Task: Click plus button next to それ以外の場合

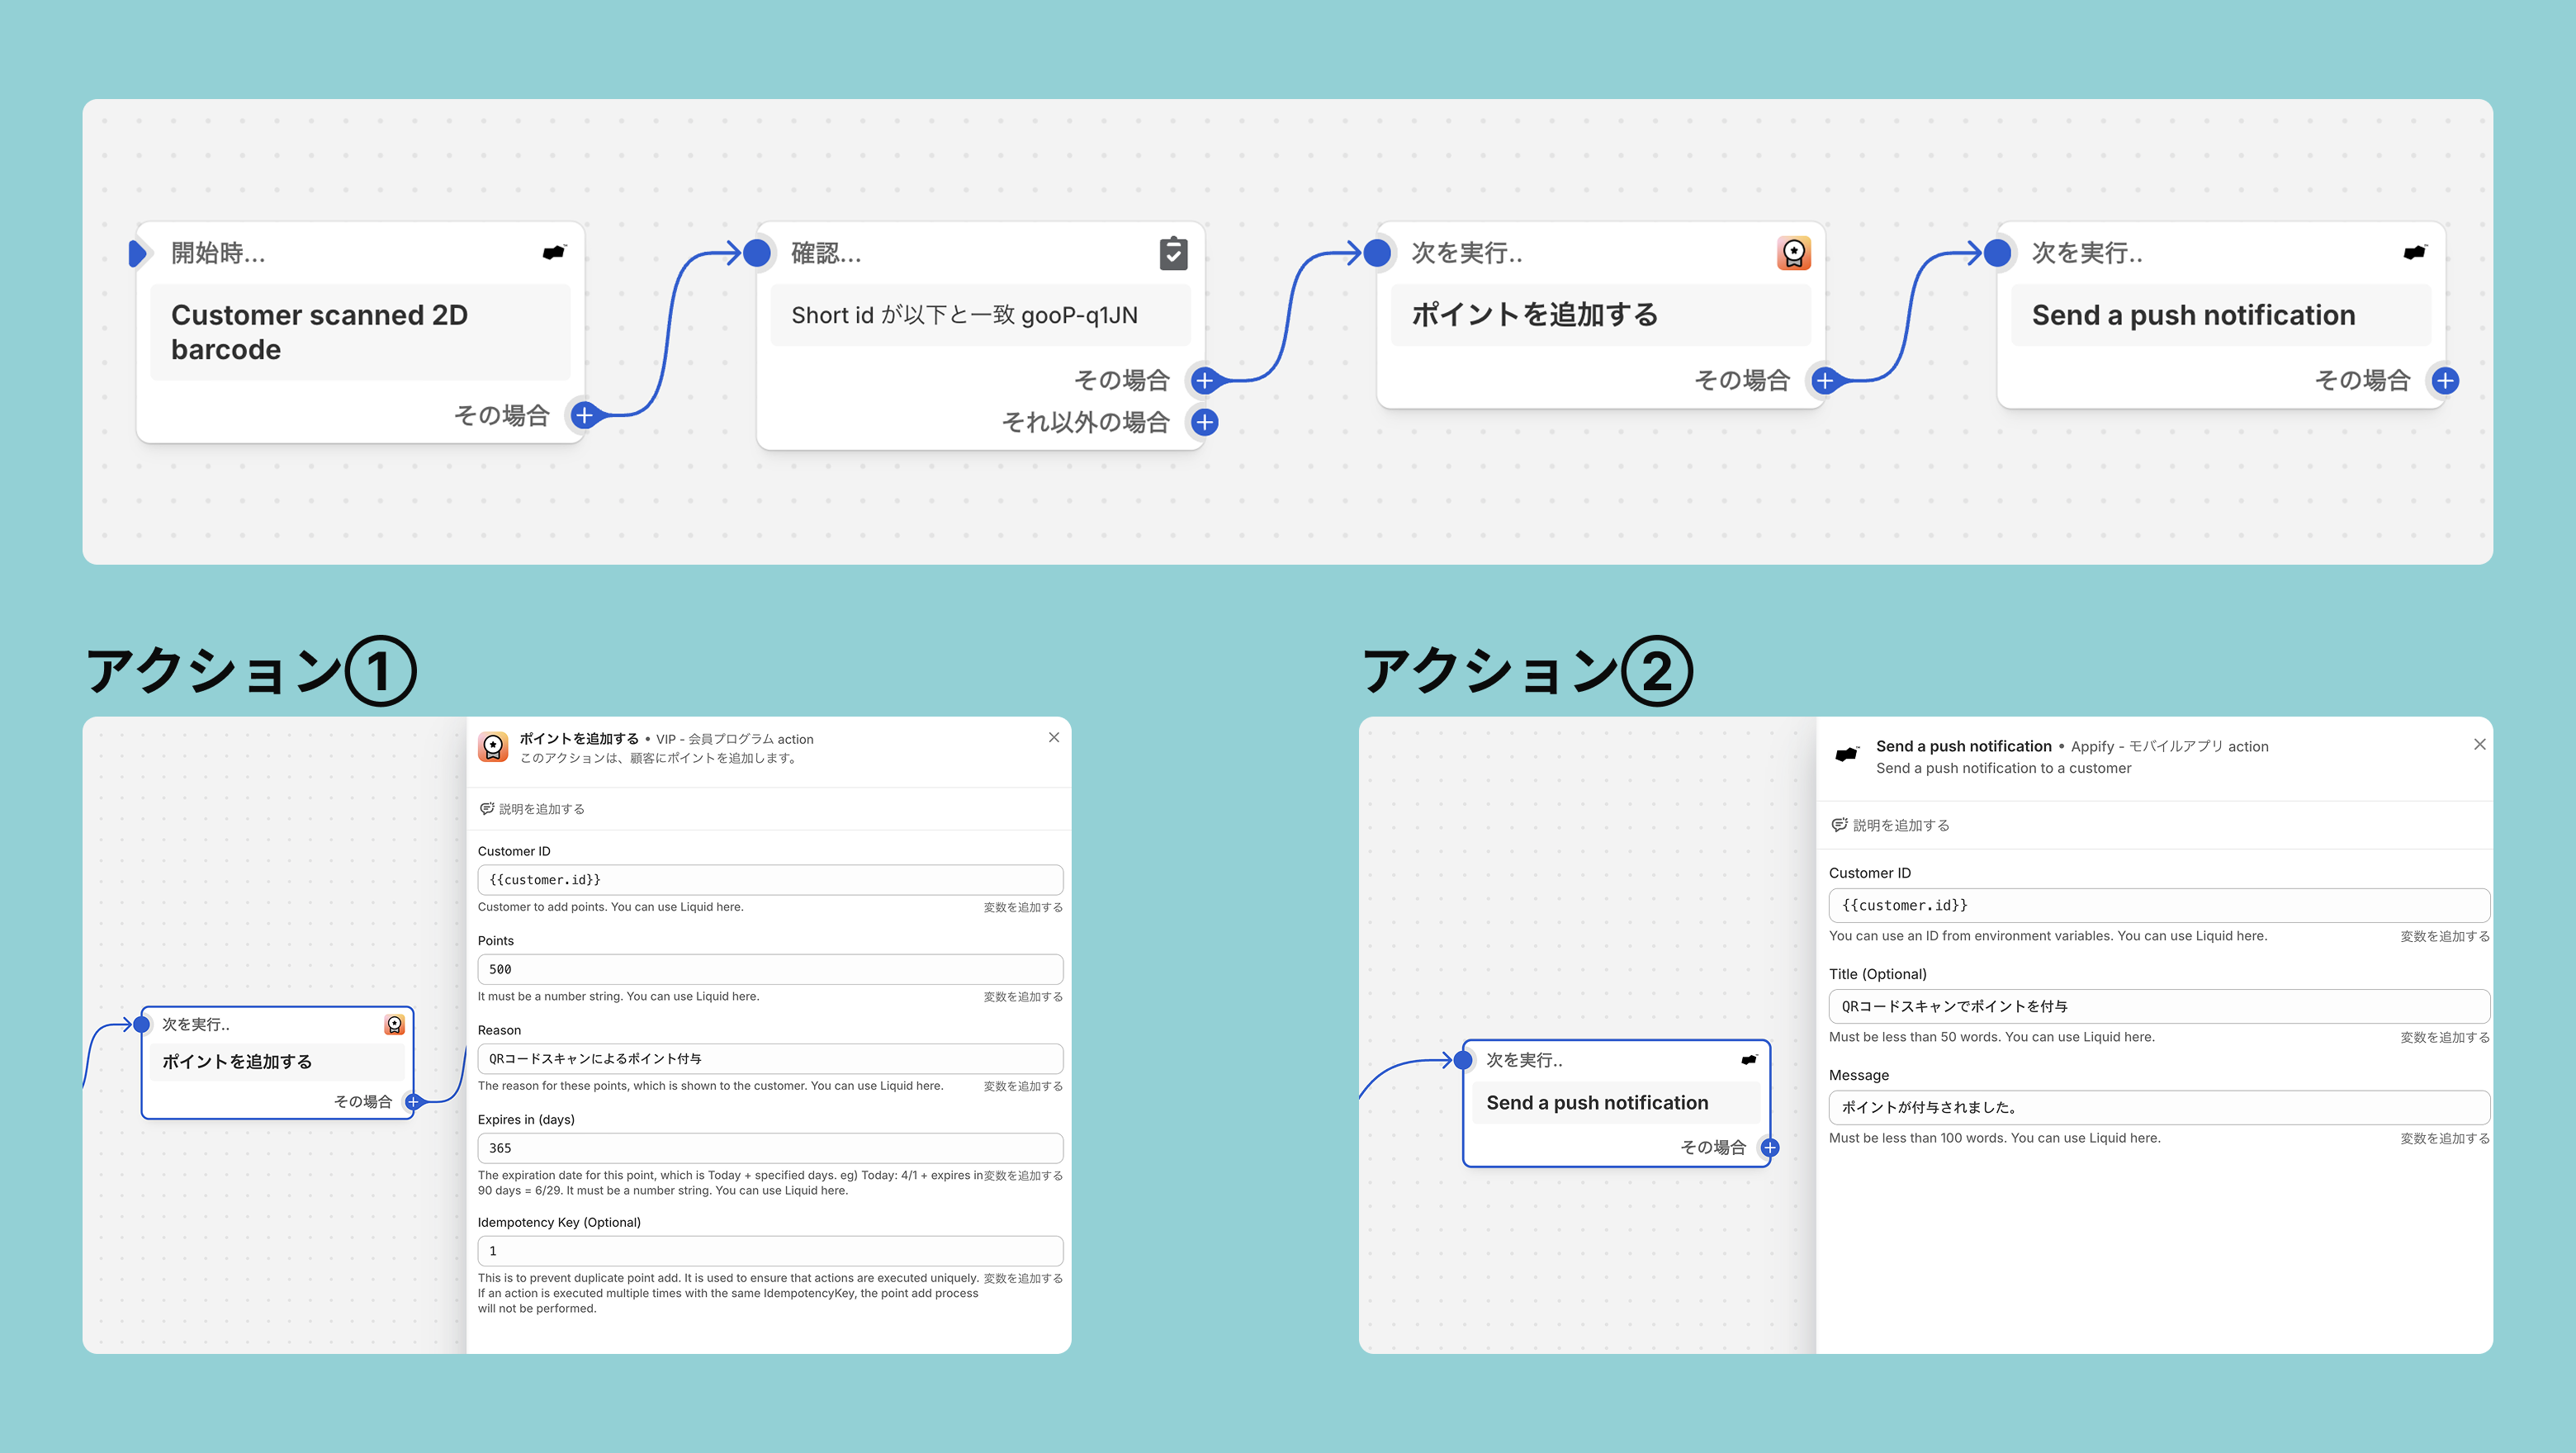Action: [1205, 422]
